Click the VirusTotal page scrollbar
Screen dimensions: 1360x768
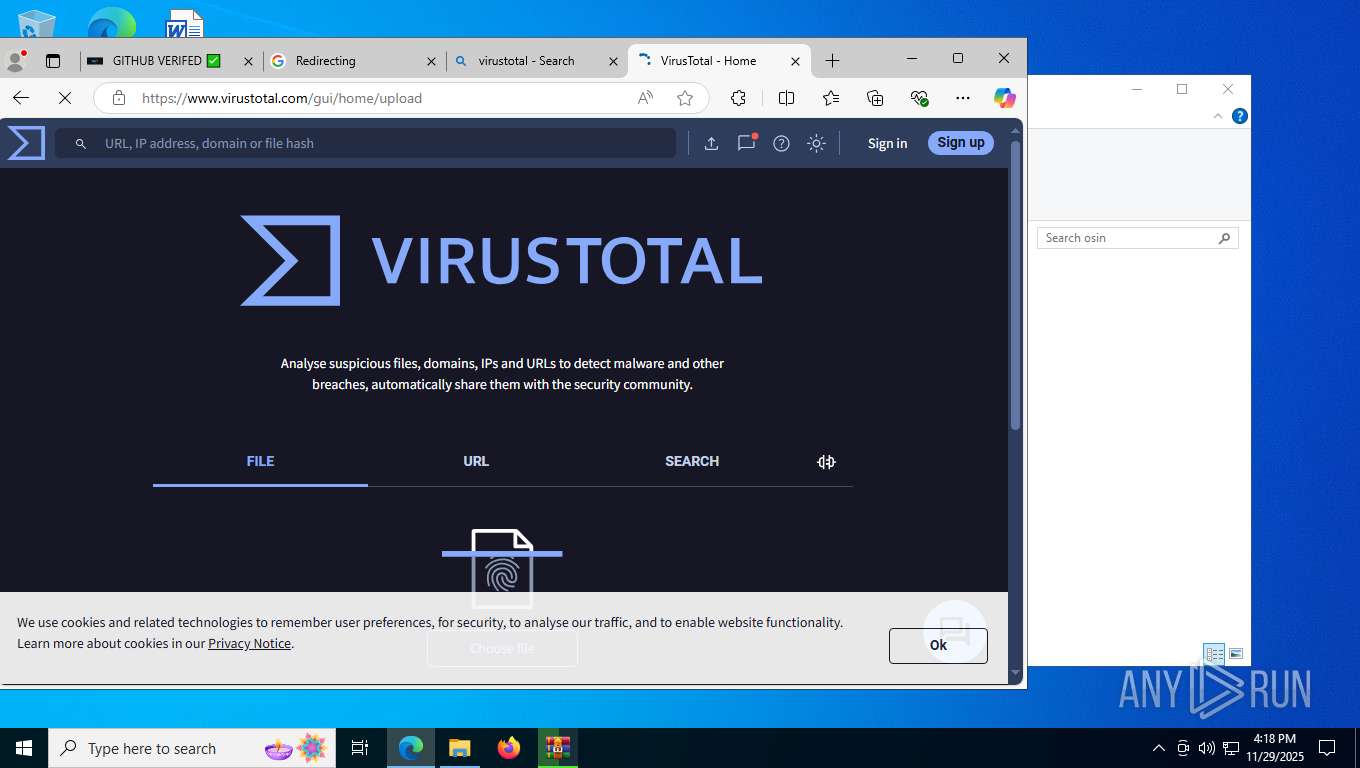click(1016, 286)
